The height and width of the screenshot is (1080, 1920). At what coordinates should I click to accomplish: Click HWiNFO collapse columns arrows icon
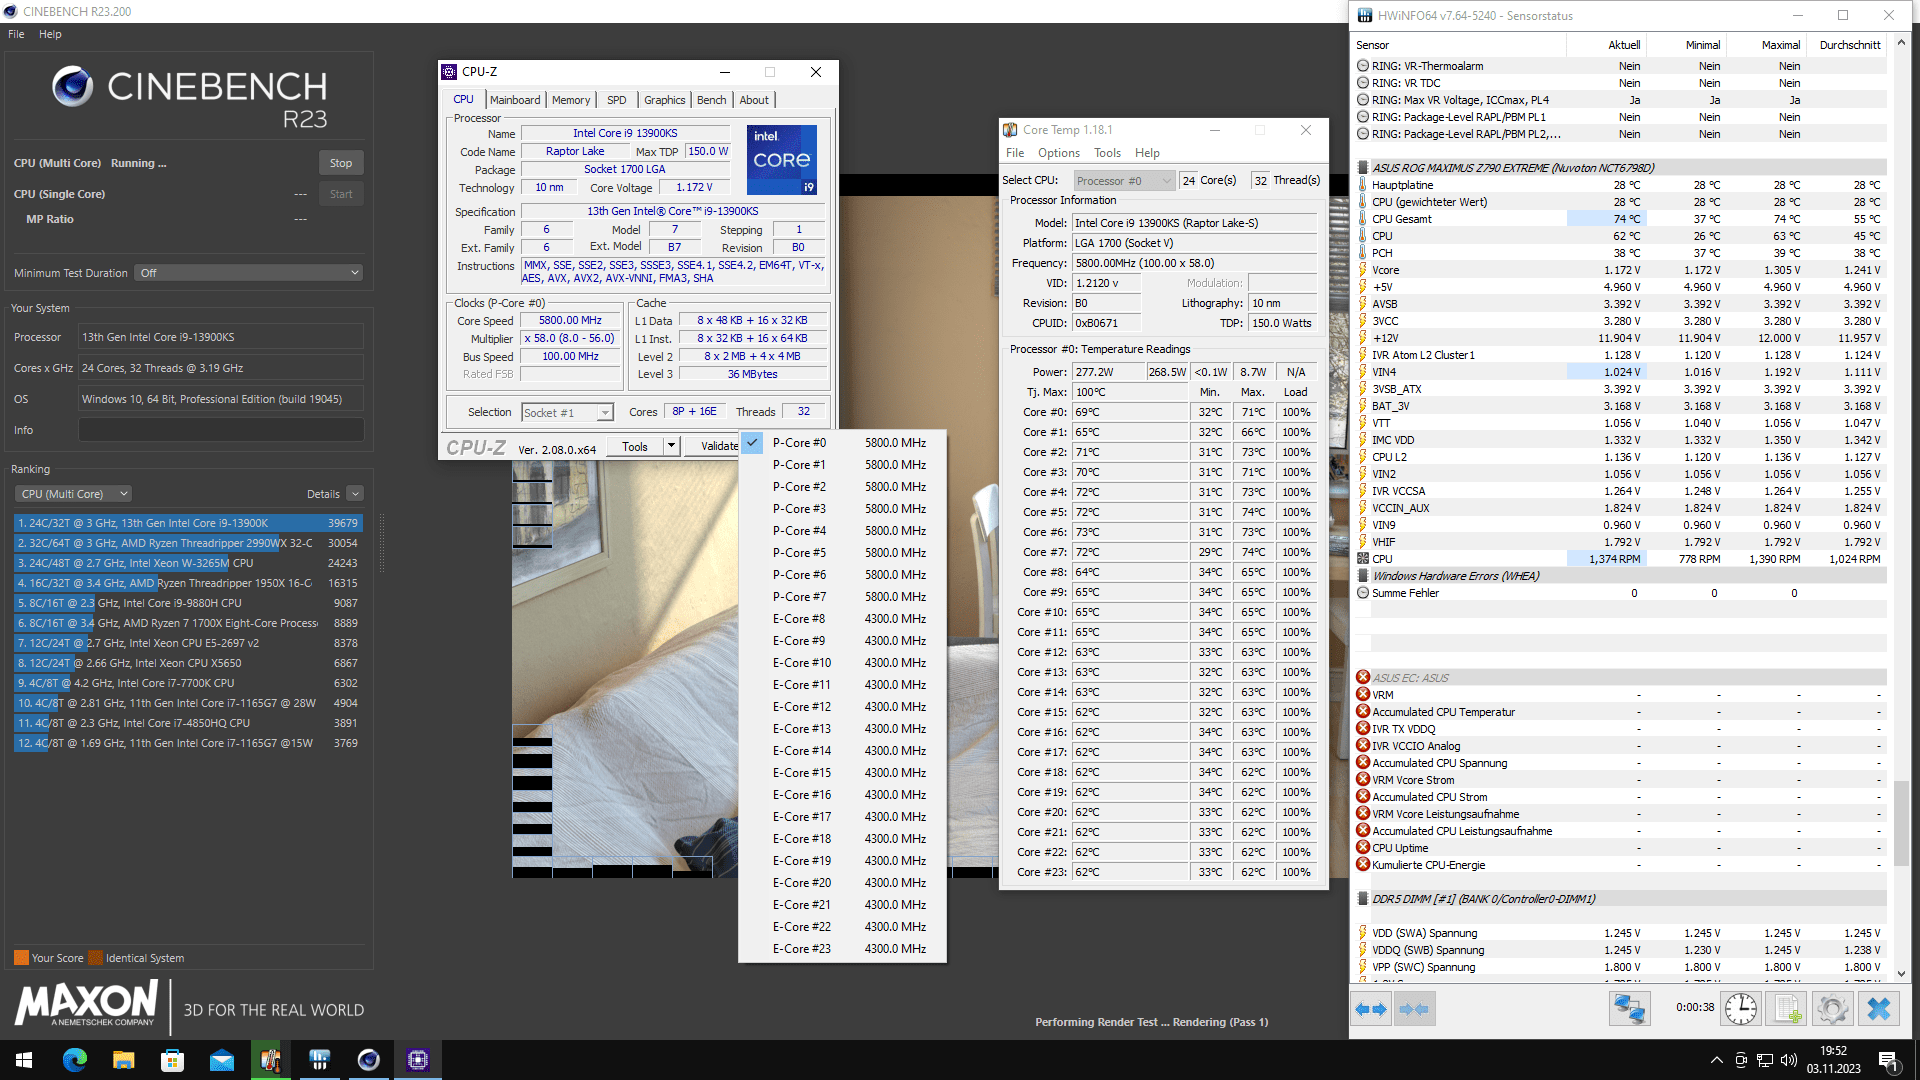[1414, 1009]
